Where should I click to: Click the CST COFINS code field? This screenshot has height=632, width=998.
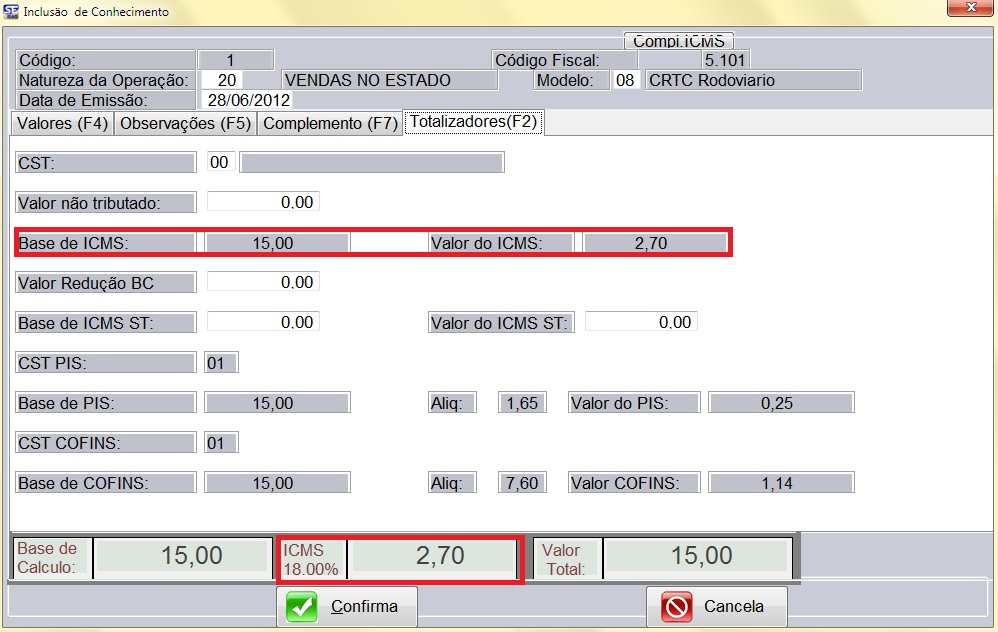tap(220, 443)
